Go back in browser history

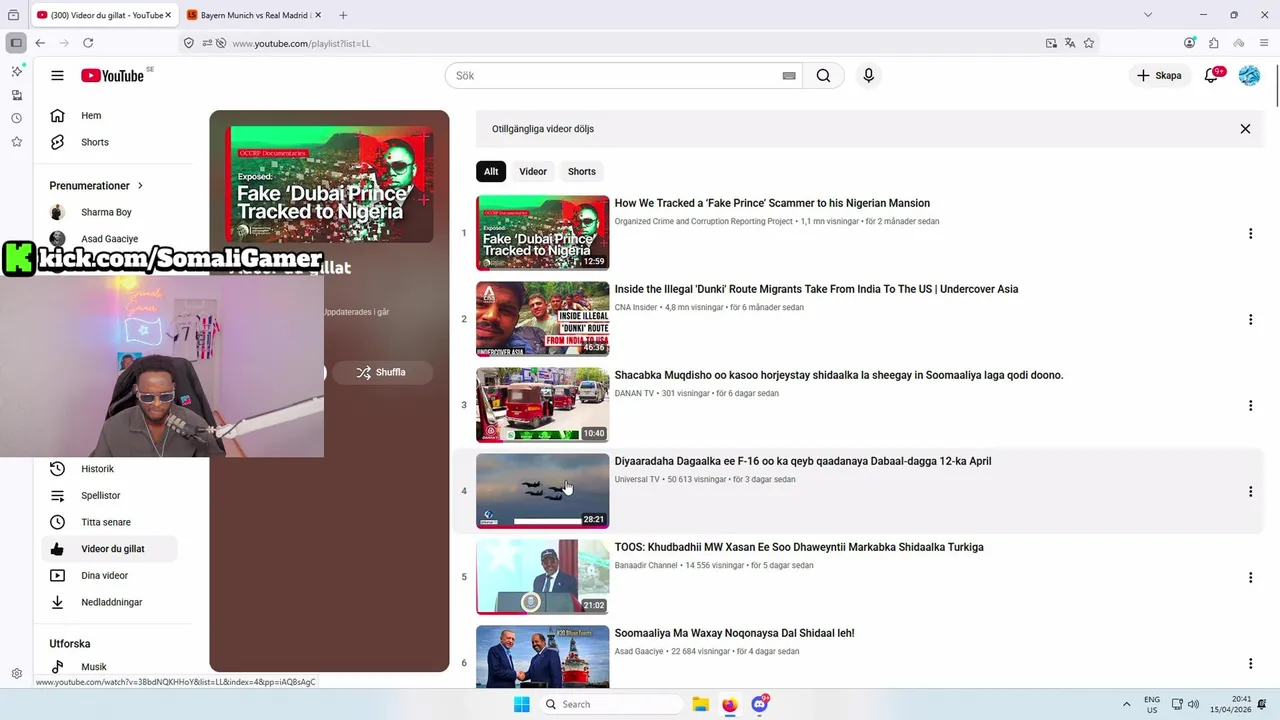tap(40, 43)
